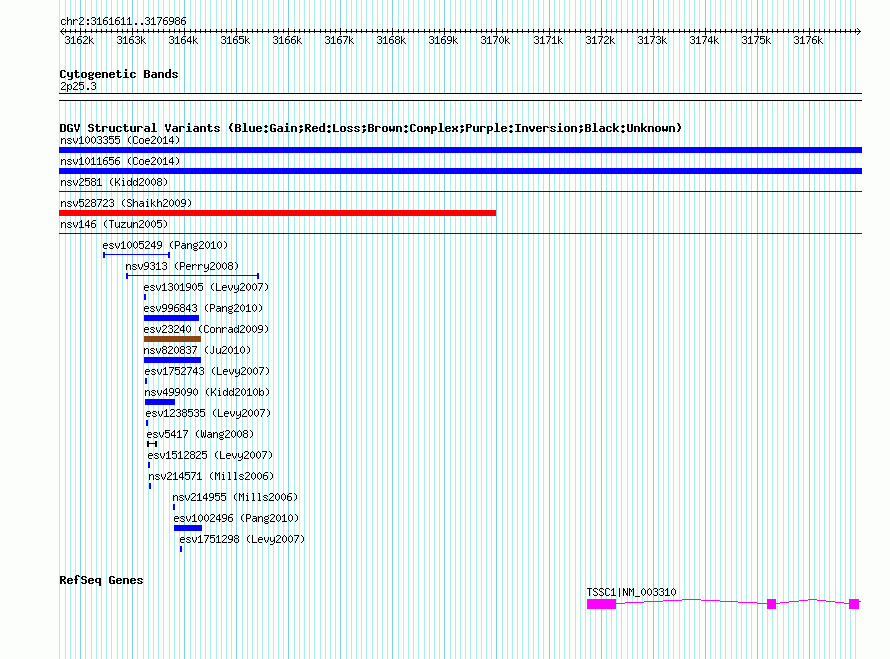The height and width of the screenshot is (659, 890).
Task: Select the esv1751298 (Levy2007) label
Action: point(241,539)
